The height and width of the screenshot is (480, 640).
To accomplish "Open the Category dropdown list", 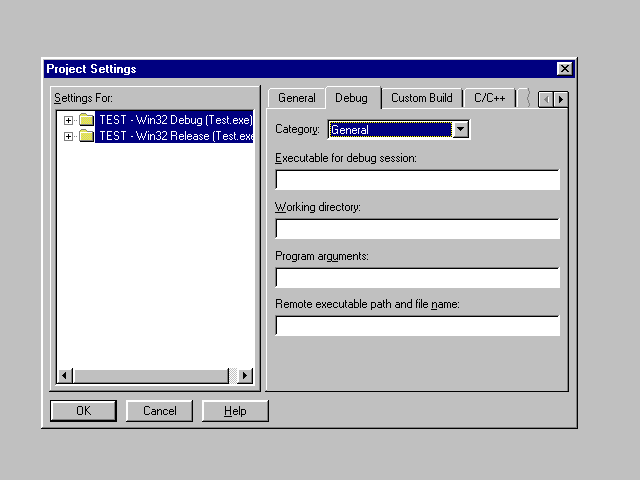I will click(x=460, y=129).
